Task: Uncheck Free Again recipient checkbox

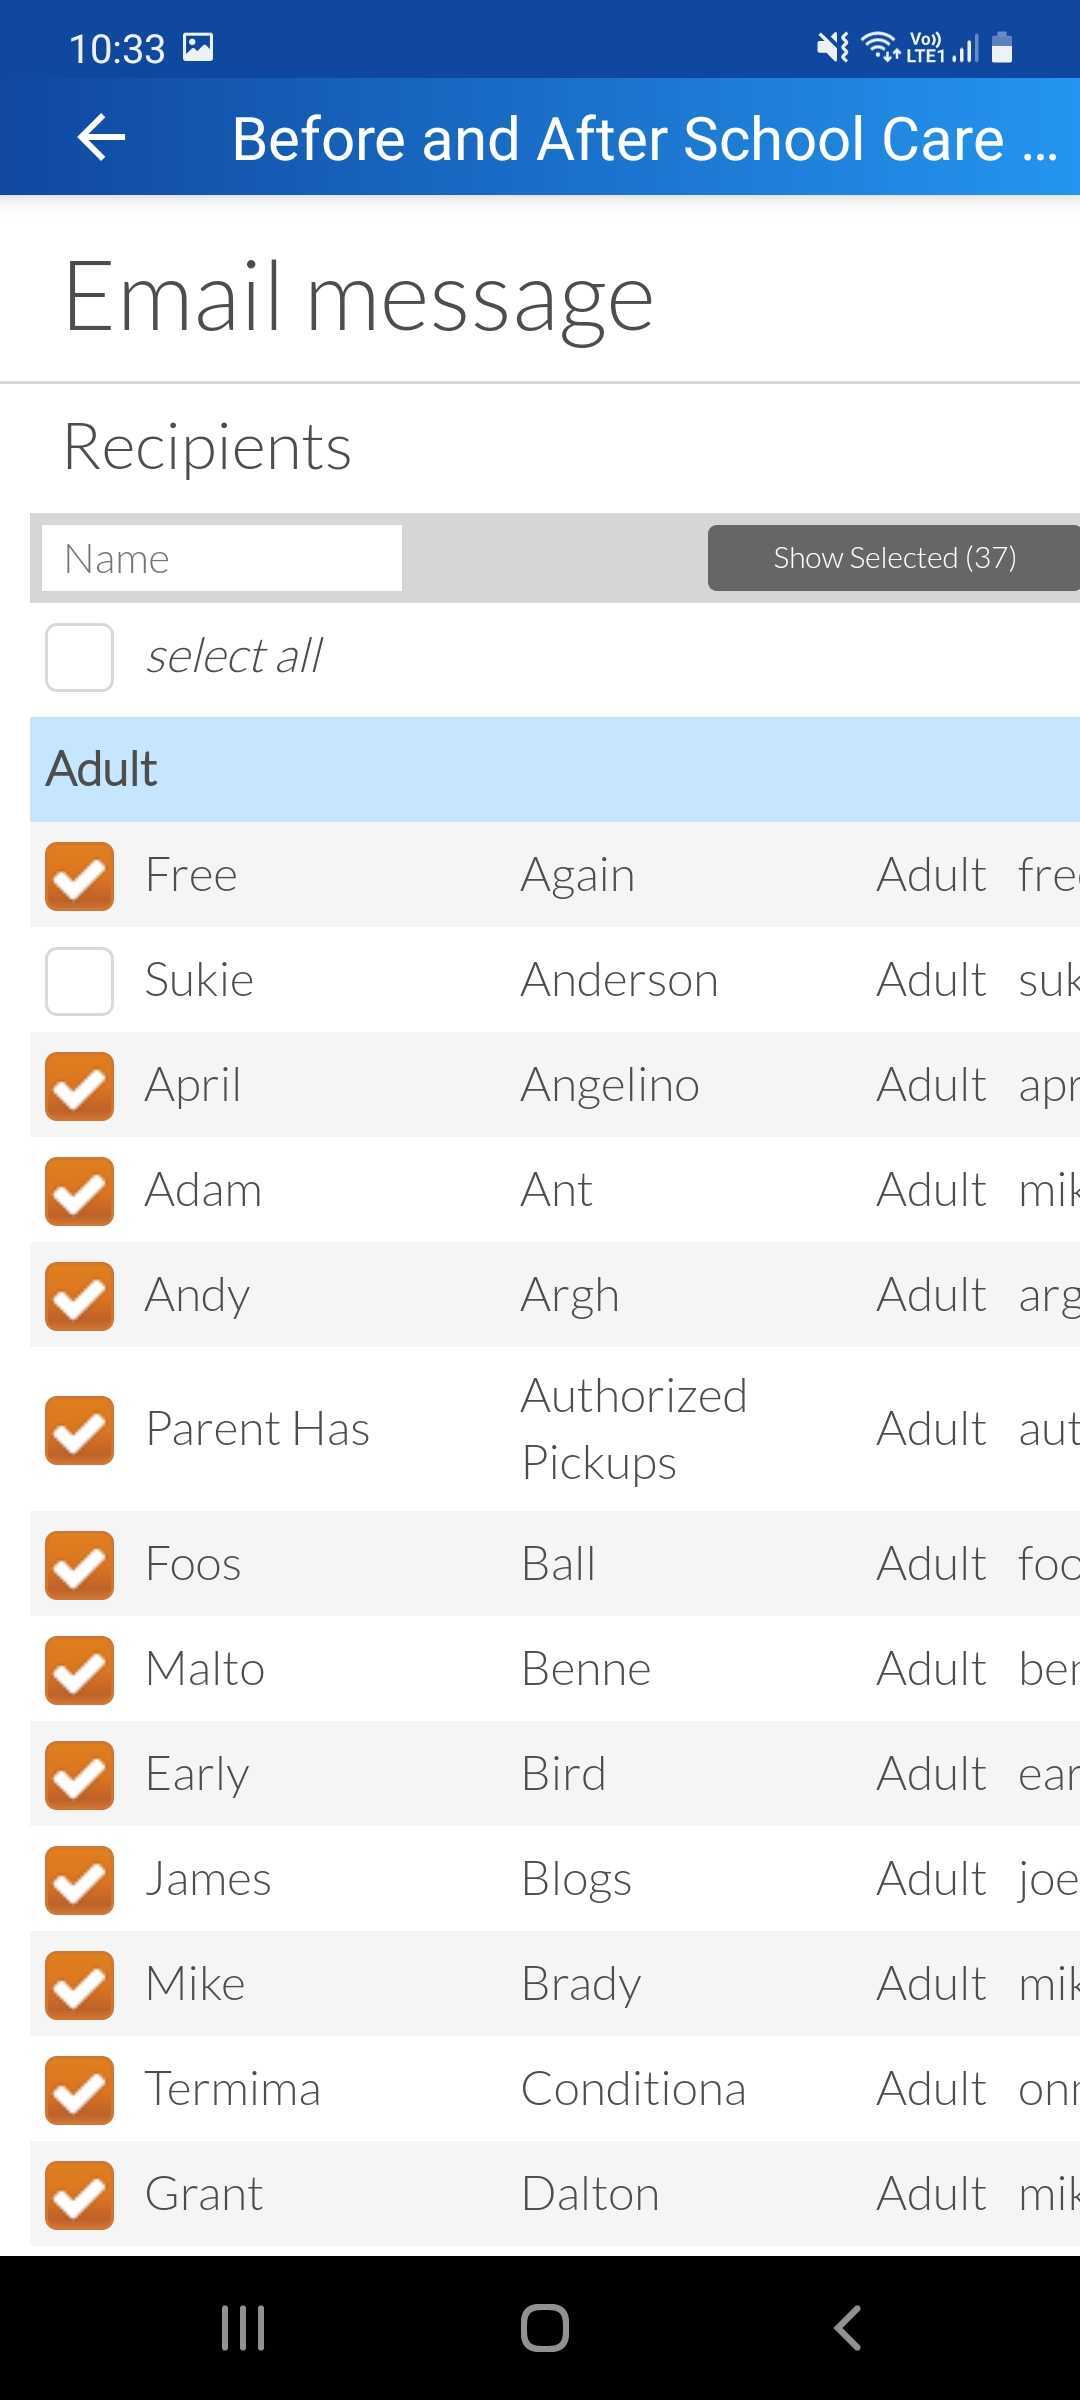Action: pyautogui.click(x=79, y=876)
